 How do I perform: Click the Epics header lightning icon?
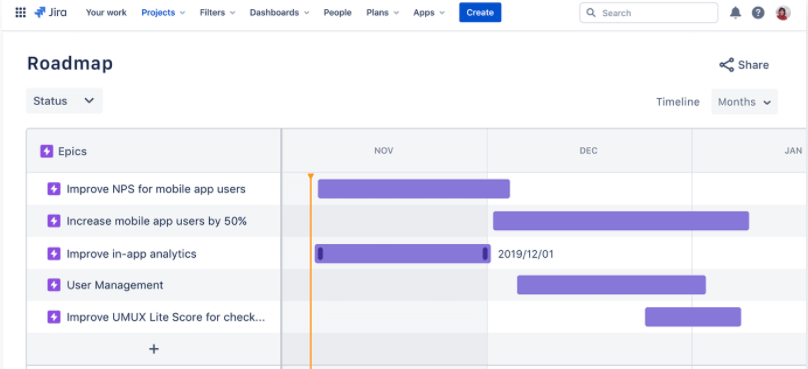point(46,152)
